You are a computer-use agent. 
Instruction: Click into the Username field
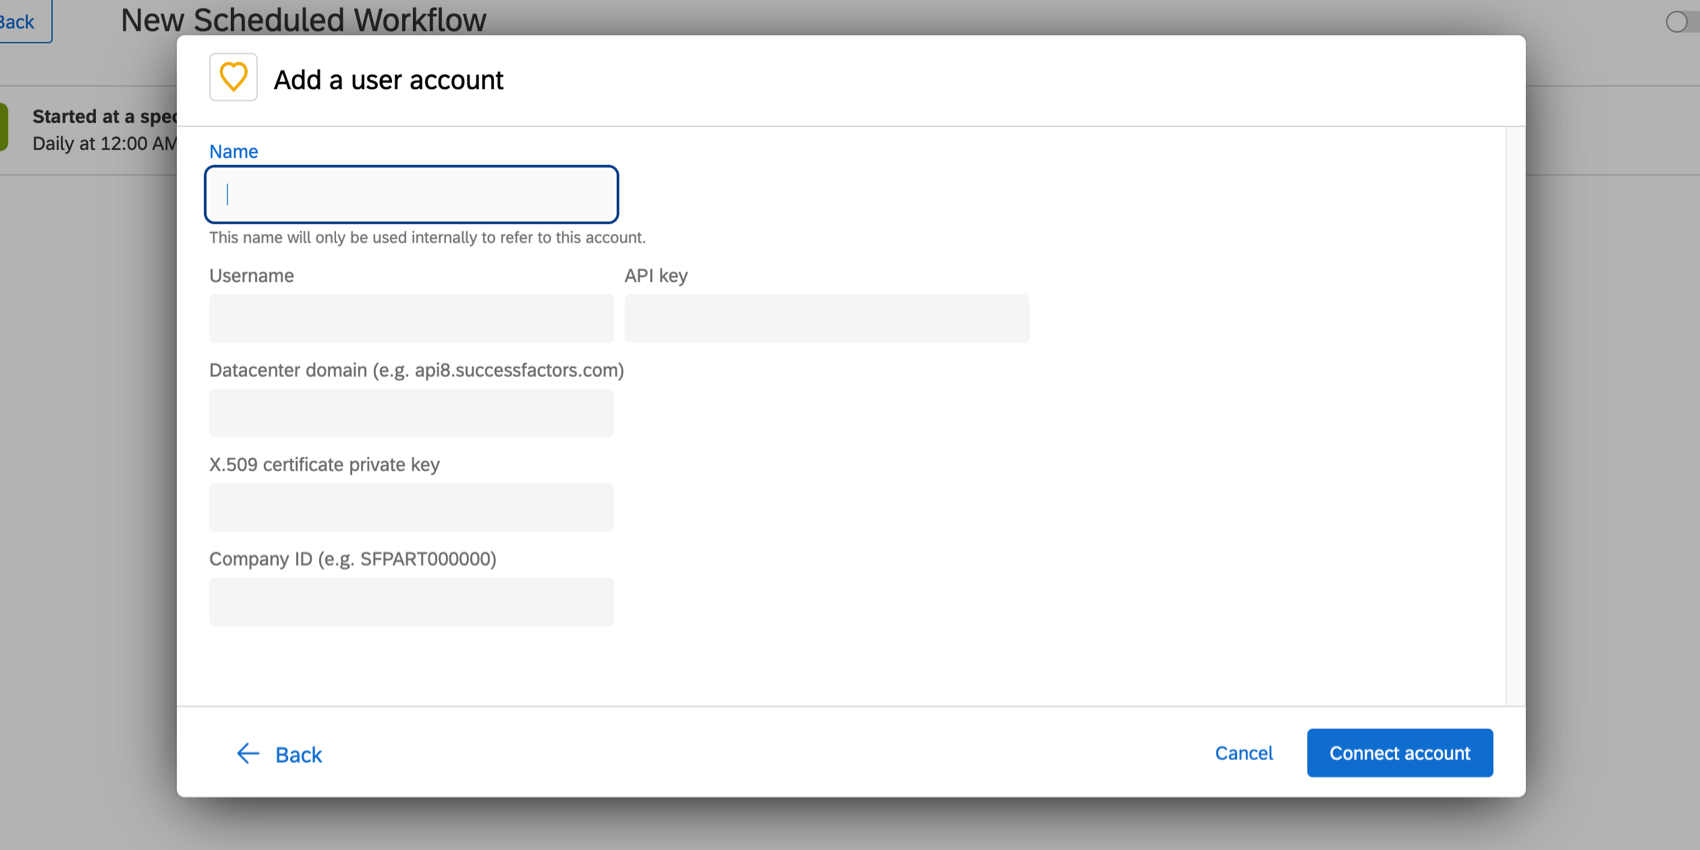411,318
